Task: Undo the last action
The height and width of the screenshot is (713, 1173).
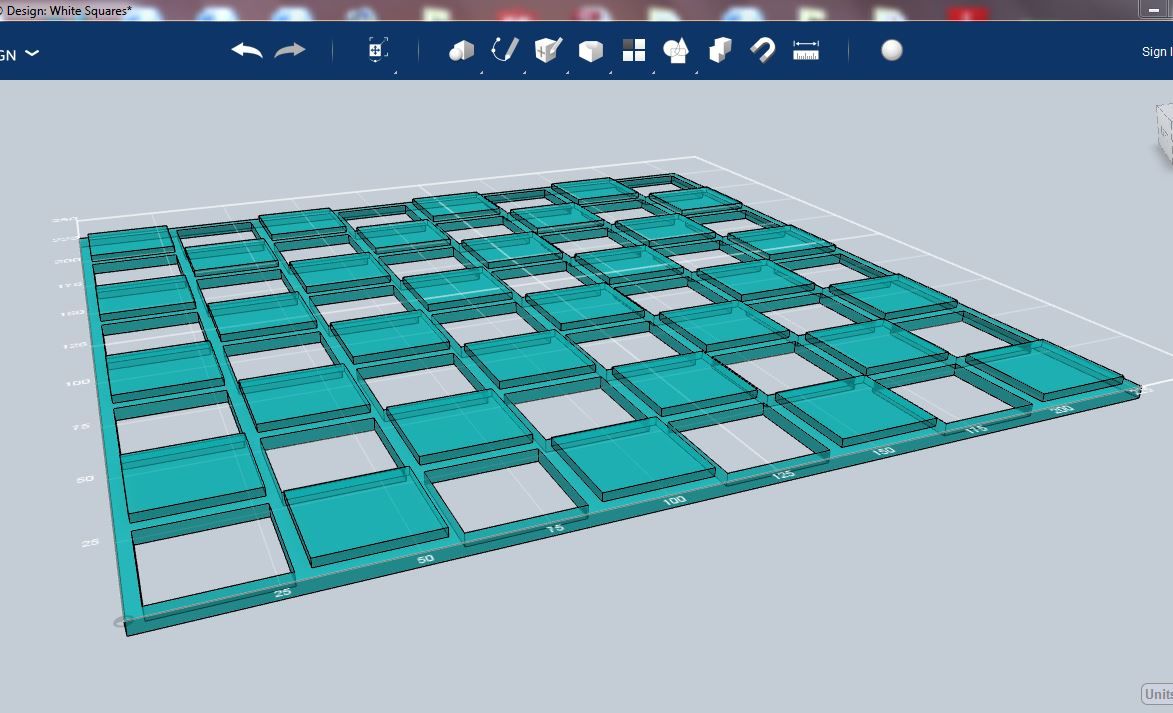Action: point(248,50)
